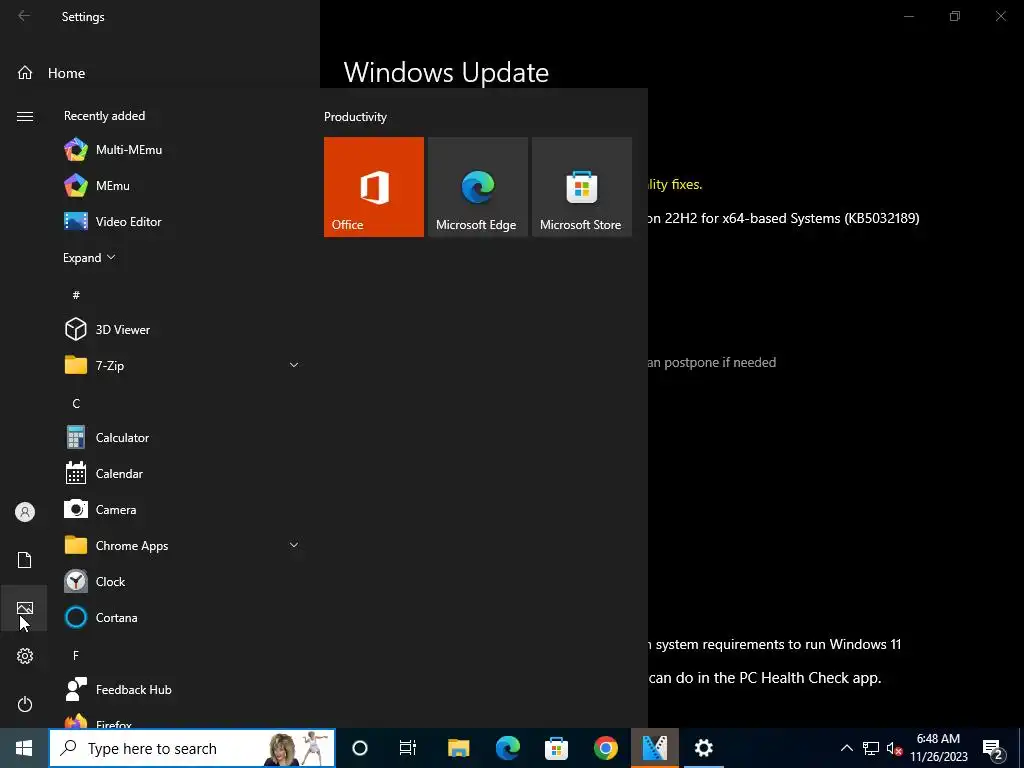This screenshot has width=1024, height=768.
Task: Jump to letter index via # header
Action: tap(76, 295)
